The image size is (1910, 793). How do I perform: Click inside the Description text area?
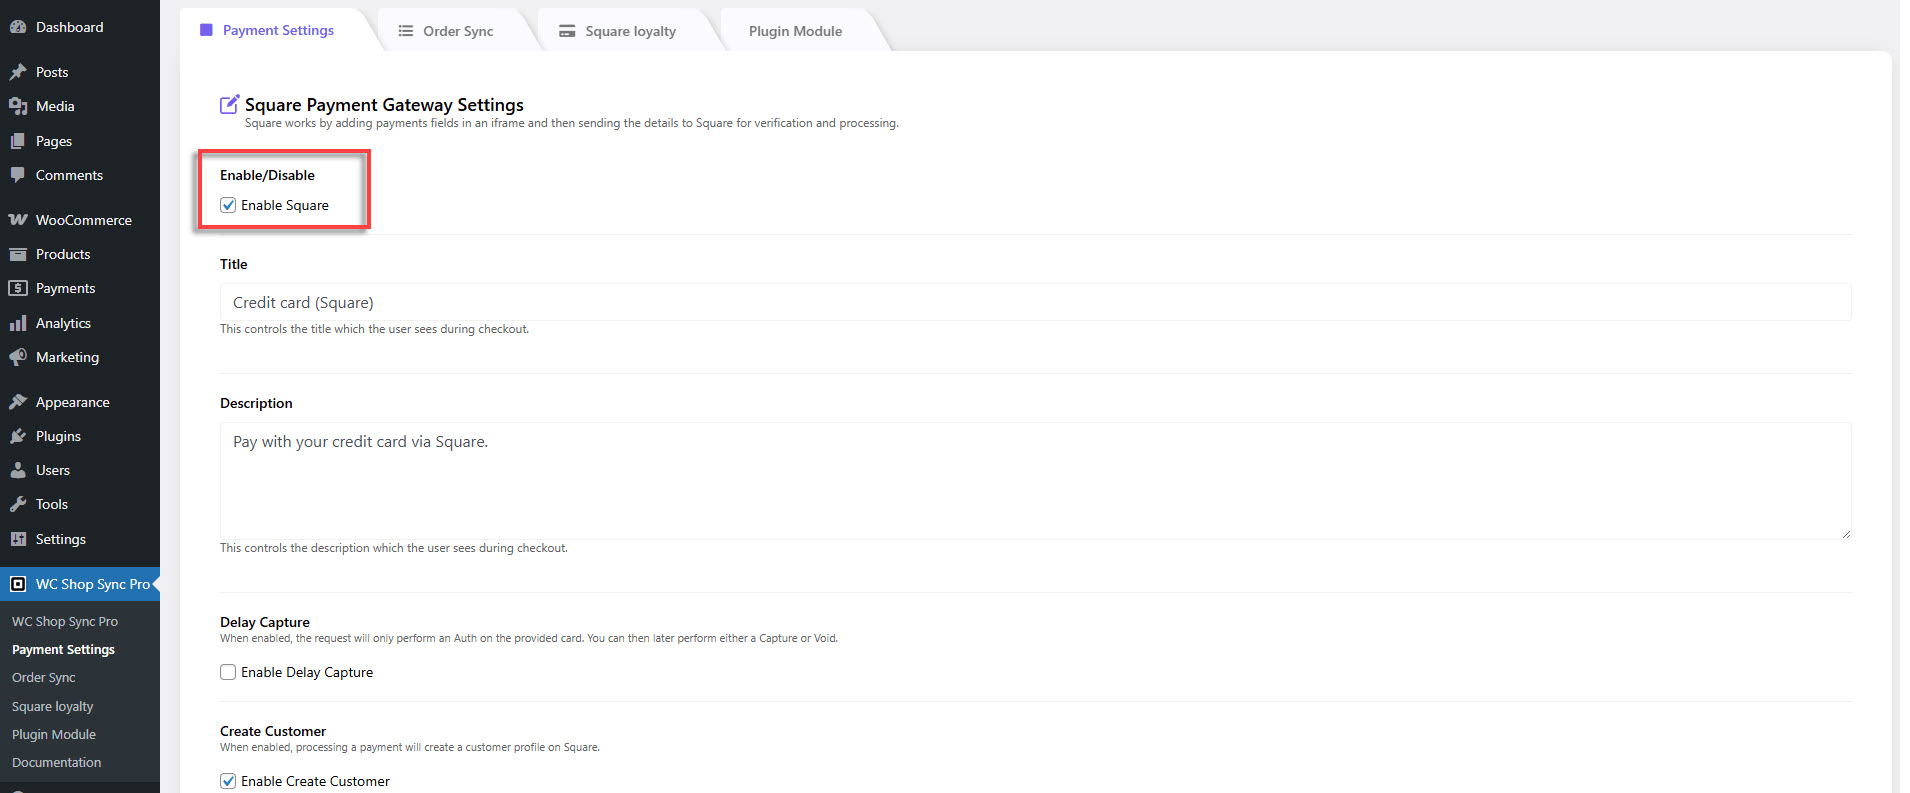(x=1034, y=480)
